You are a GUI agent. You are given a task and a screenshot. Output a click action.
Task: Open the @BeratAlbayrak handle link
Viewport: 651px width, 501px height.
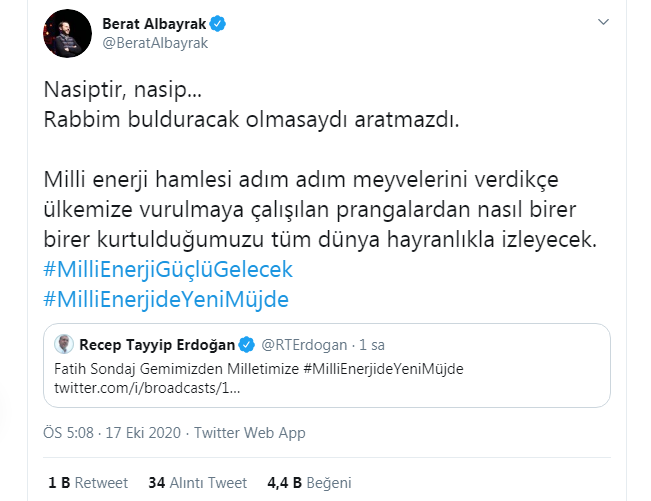pyautogui.click(x=155, y=43)
